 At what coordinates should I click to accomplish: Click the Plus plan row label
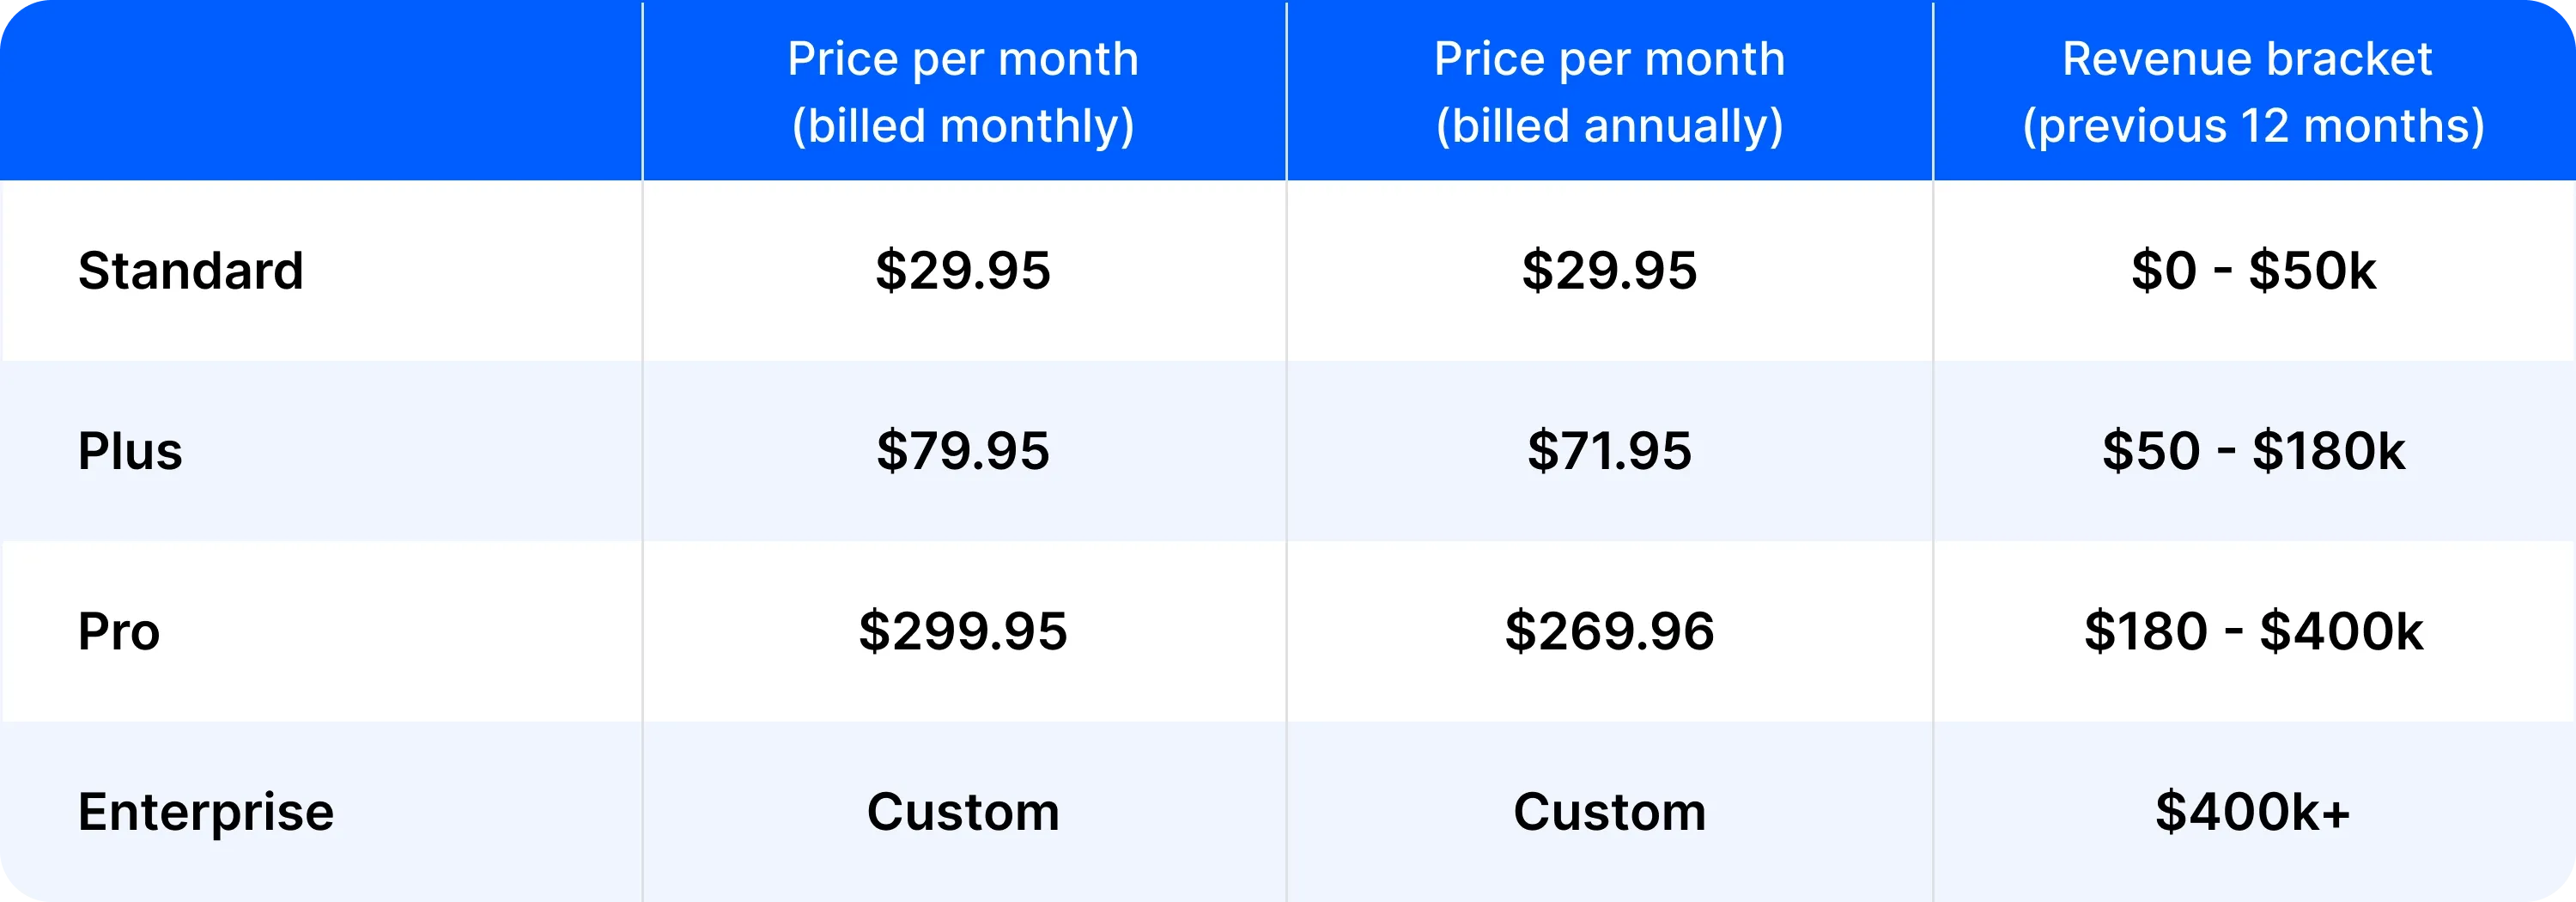(130, 451)
